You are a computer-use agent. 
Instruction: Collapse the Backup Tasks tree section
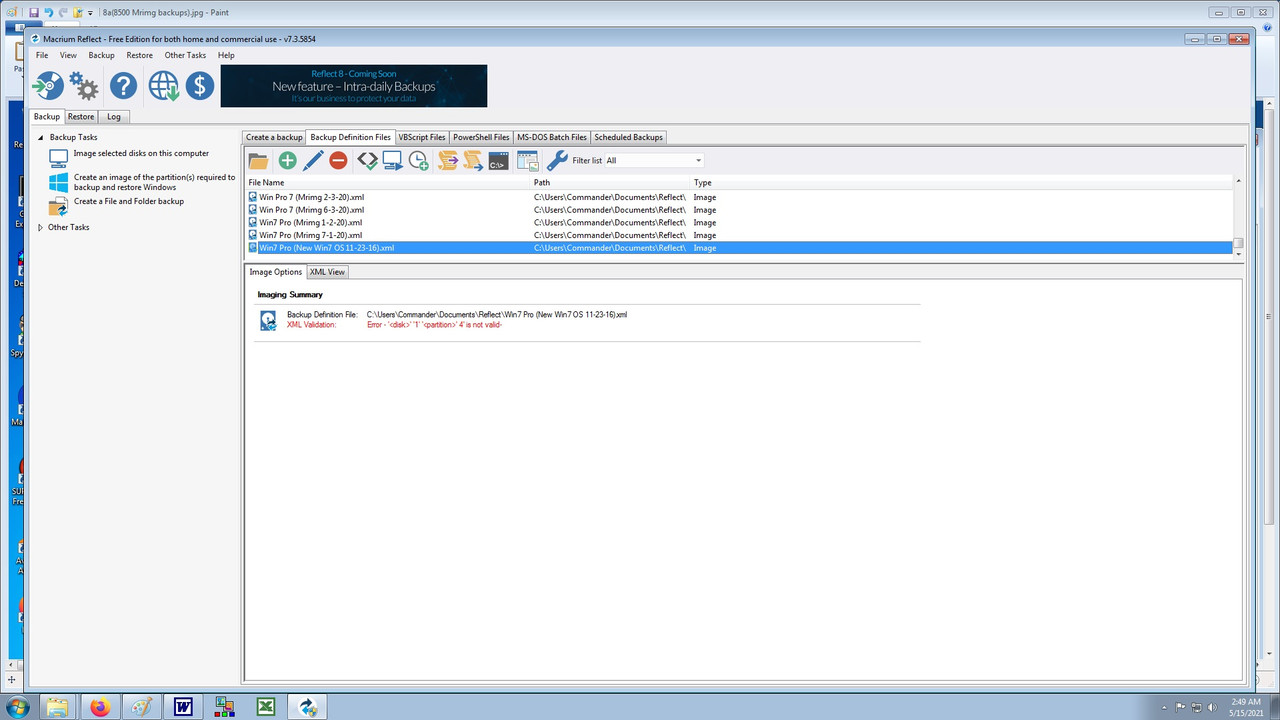(x=41, y=137)
